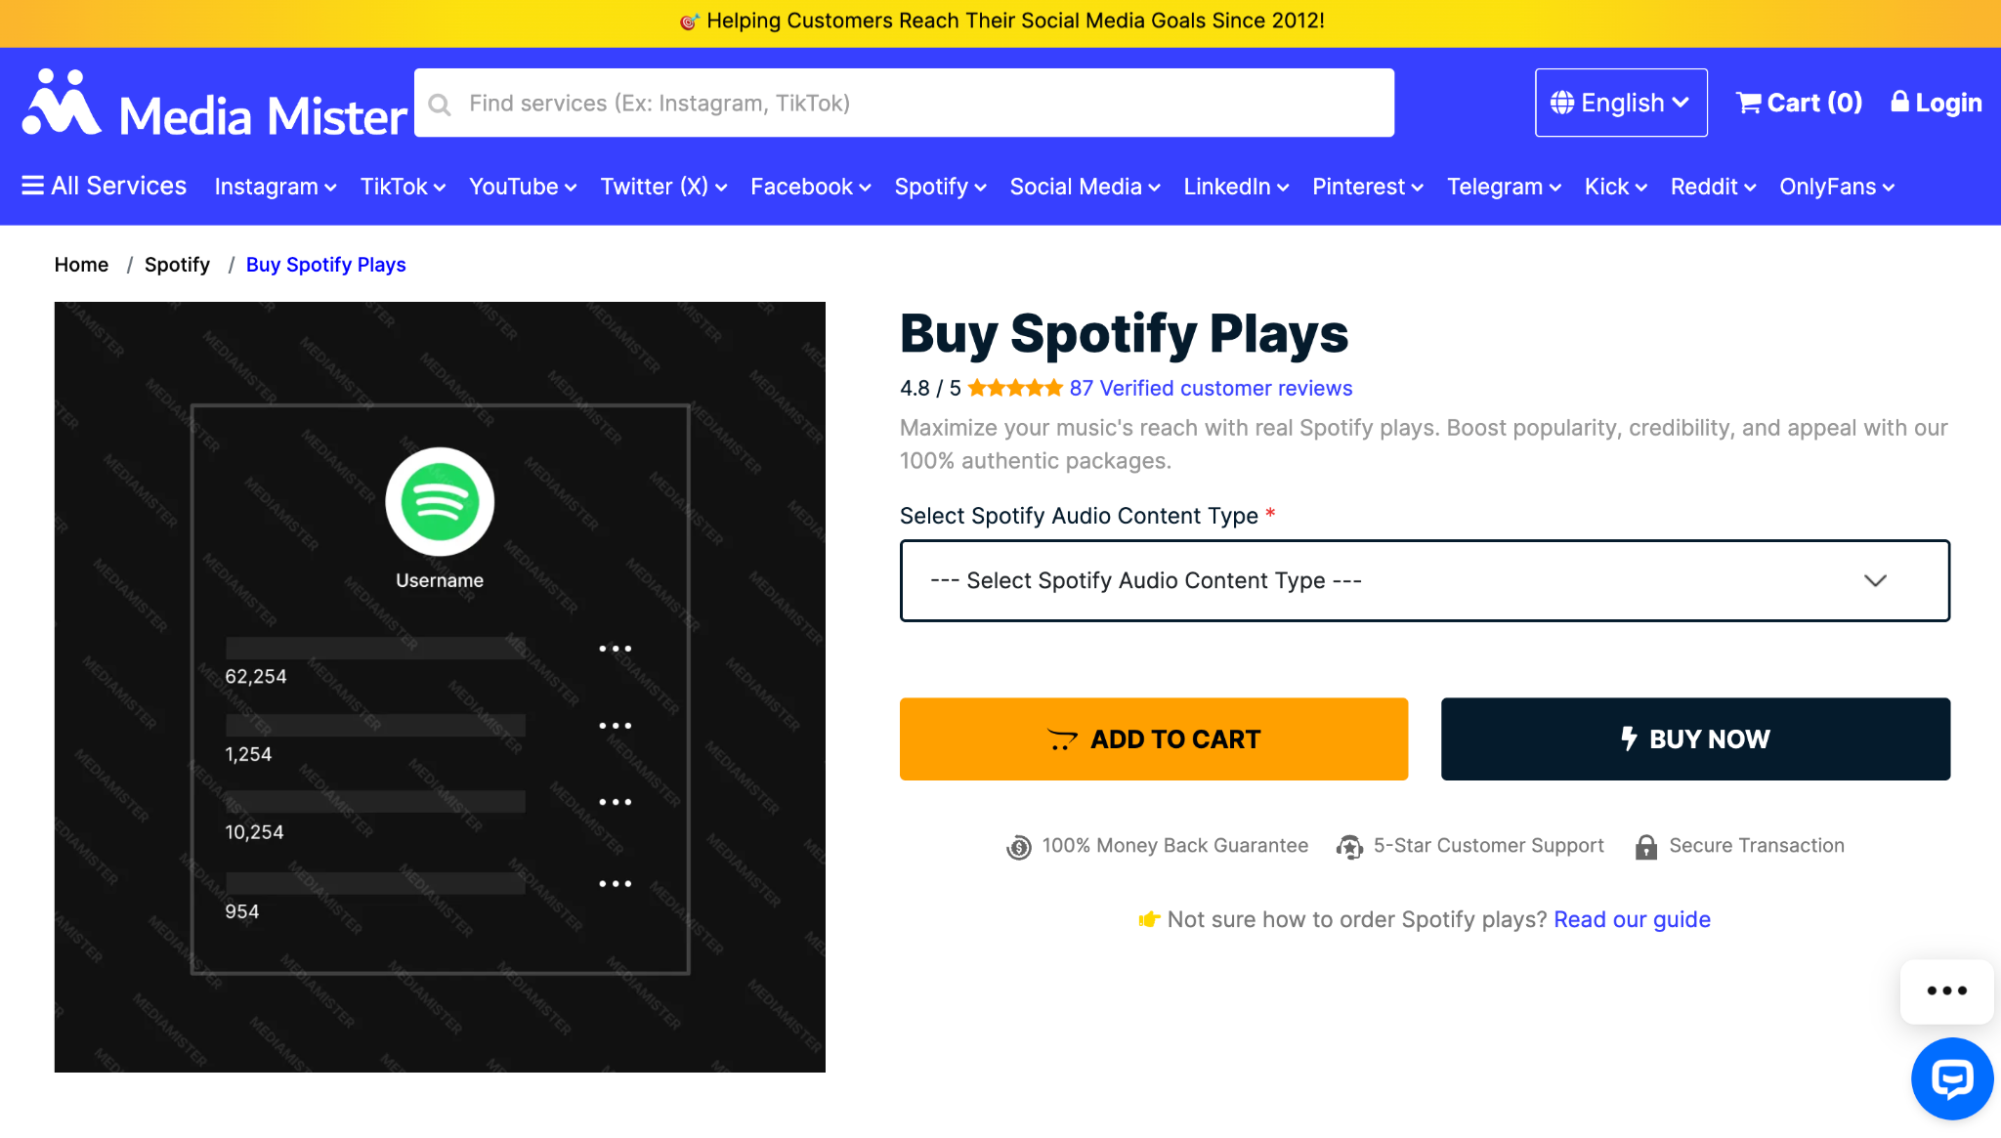
Task: Click the three-dot floating widget button
Action: [x=1946, y=991]
